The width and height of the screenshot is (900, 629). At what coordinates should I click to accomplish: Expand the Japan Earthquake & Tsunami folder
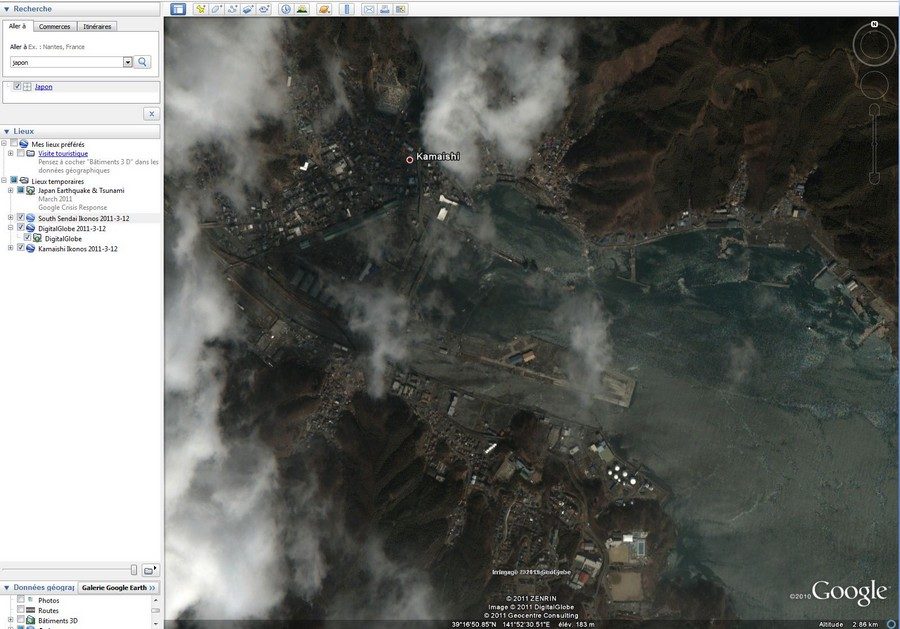point(10,190)
